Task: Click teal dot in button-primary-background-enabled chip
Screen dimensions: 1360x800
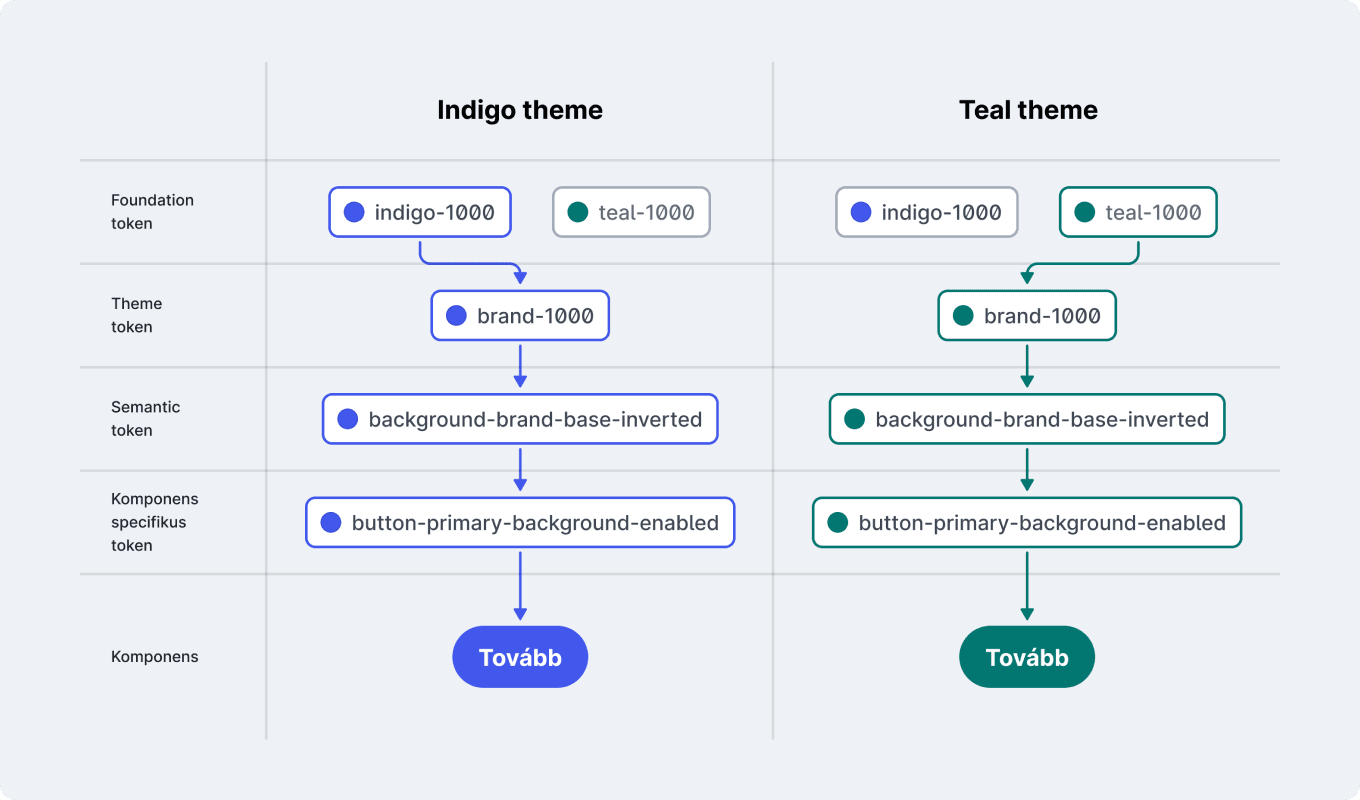Action: [x=838, y=523]
